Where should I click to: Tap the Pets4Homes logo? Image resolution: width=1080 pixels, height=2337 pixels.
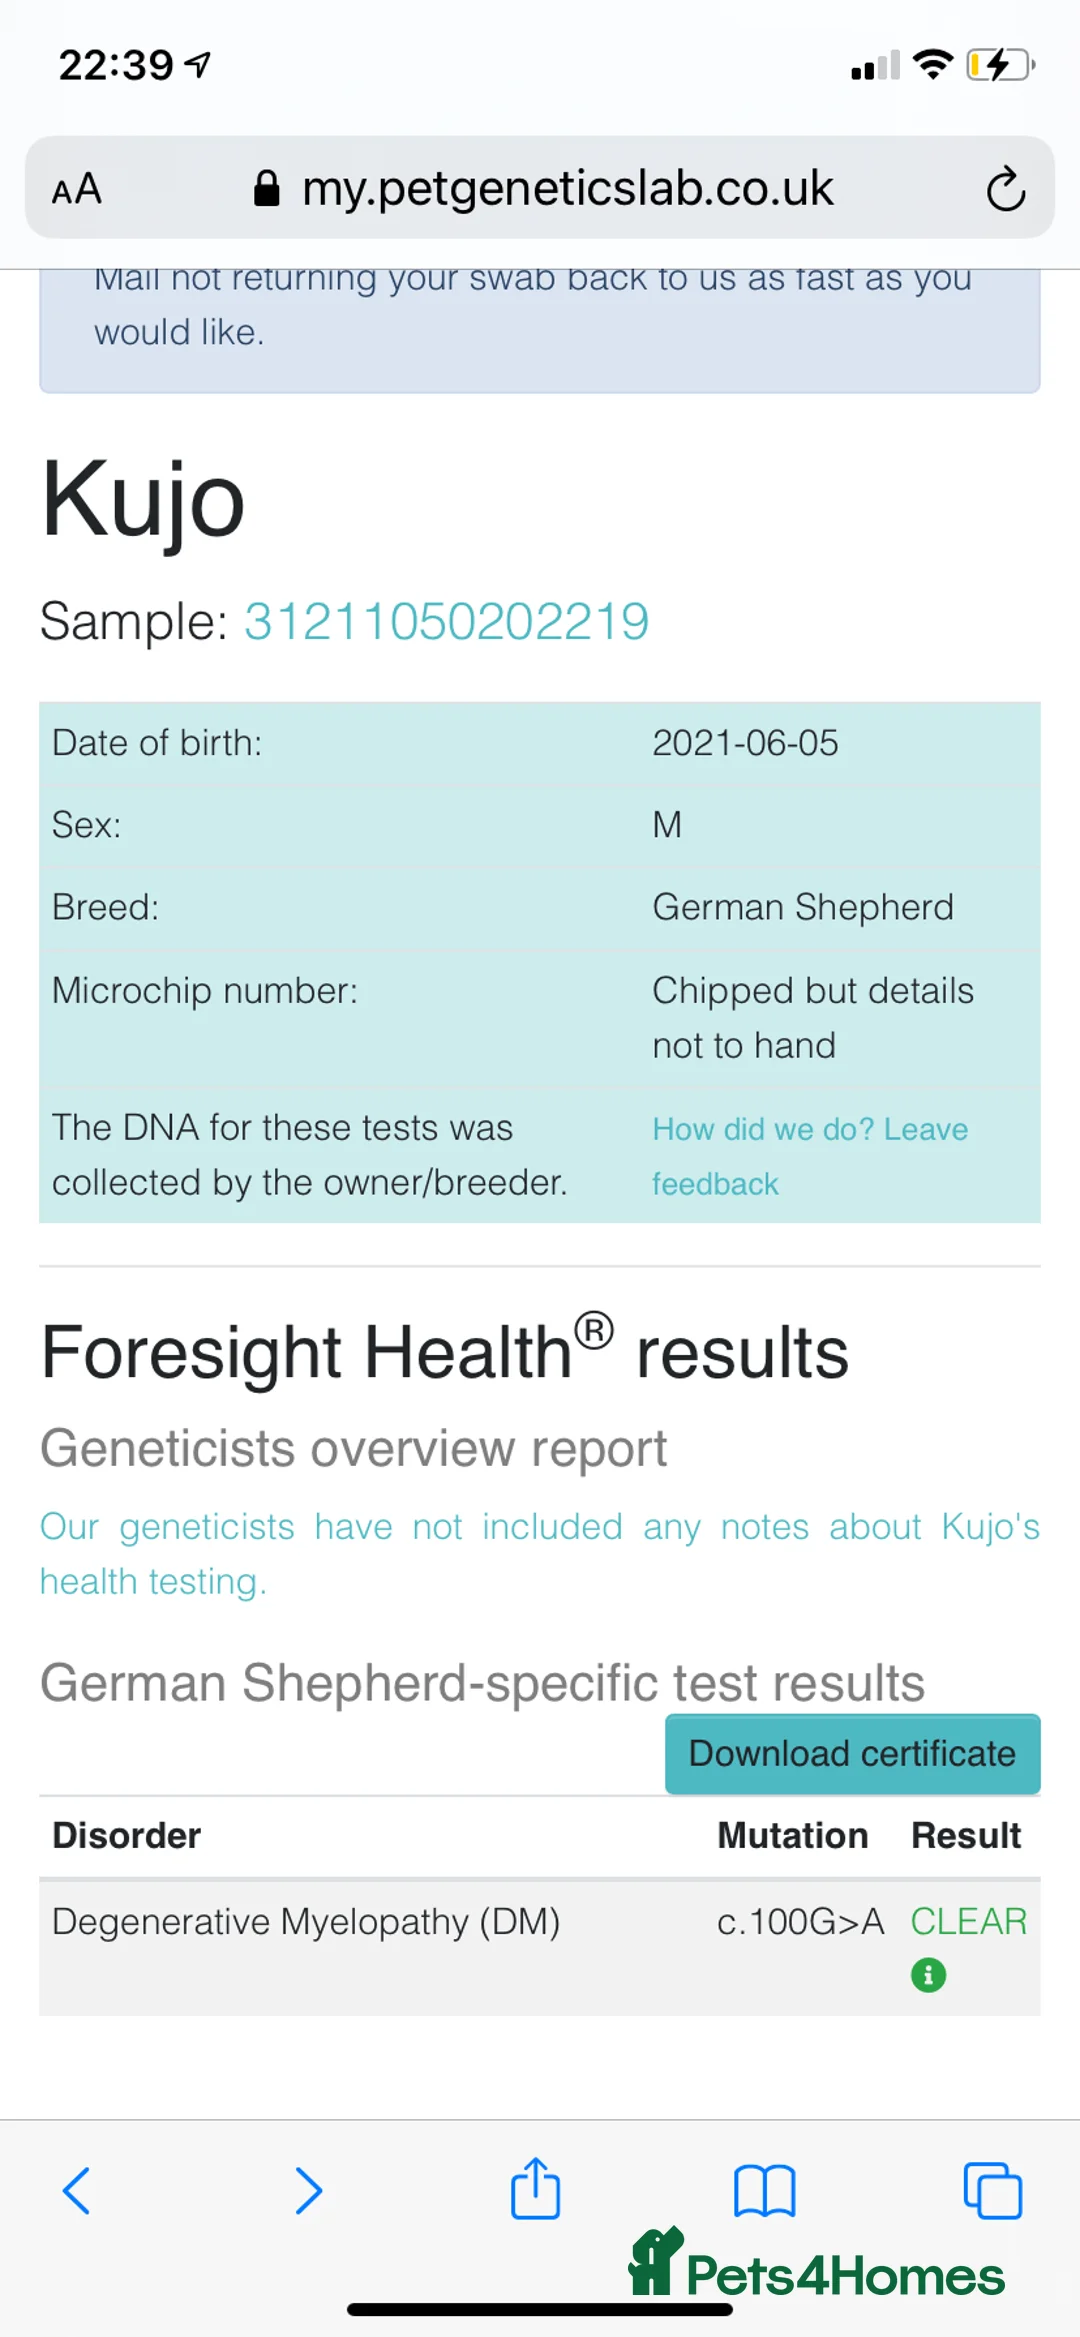817,2265
